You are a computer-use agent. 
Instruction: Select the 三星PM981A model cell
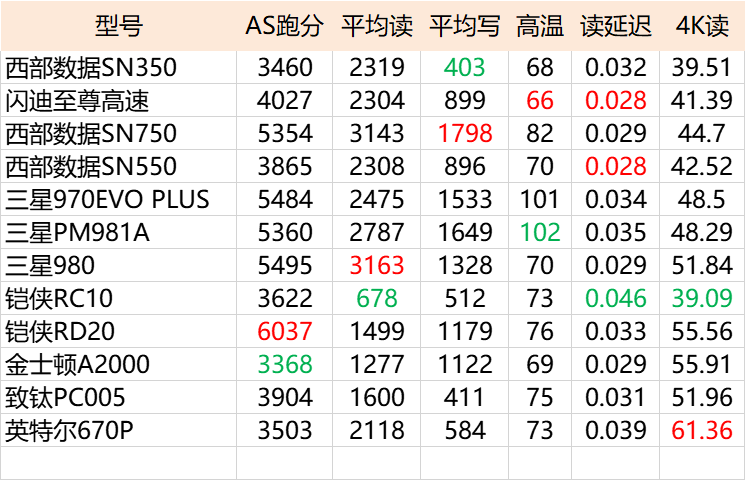point(119,232)
